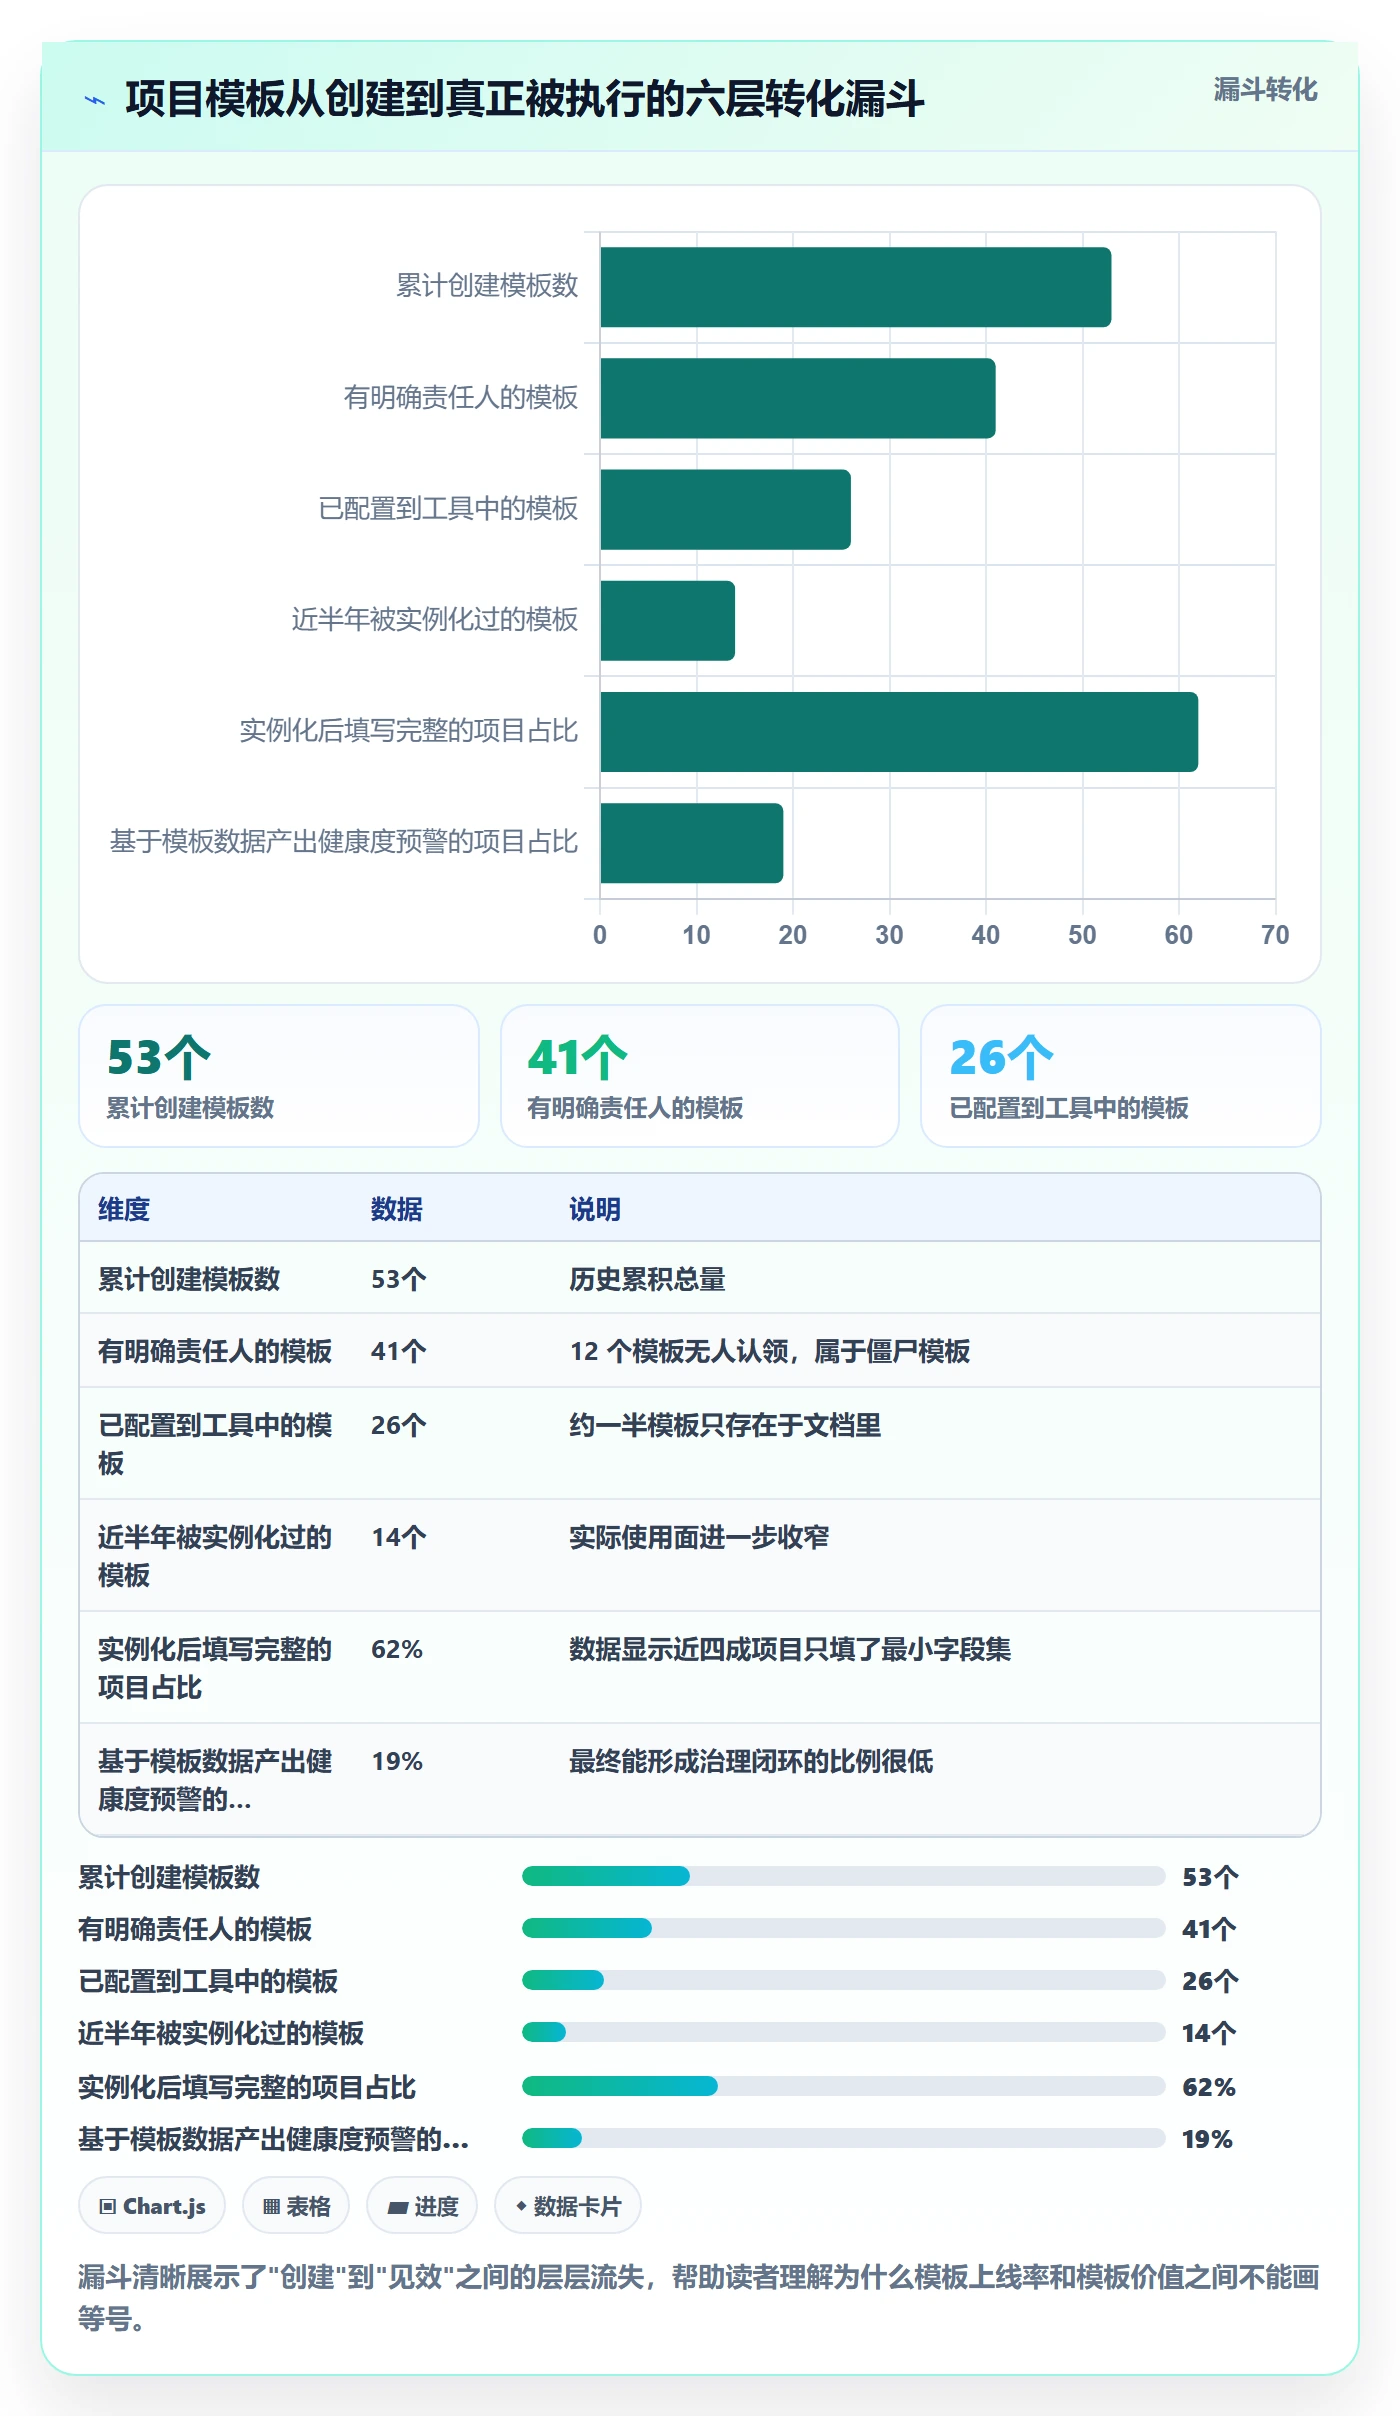The width and height of the screenshot is (1400, 2416).
Task: Click the progress bar for 近半年被实例化过的模板
Action: pos(844,2032)
